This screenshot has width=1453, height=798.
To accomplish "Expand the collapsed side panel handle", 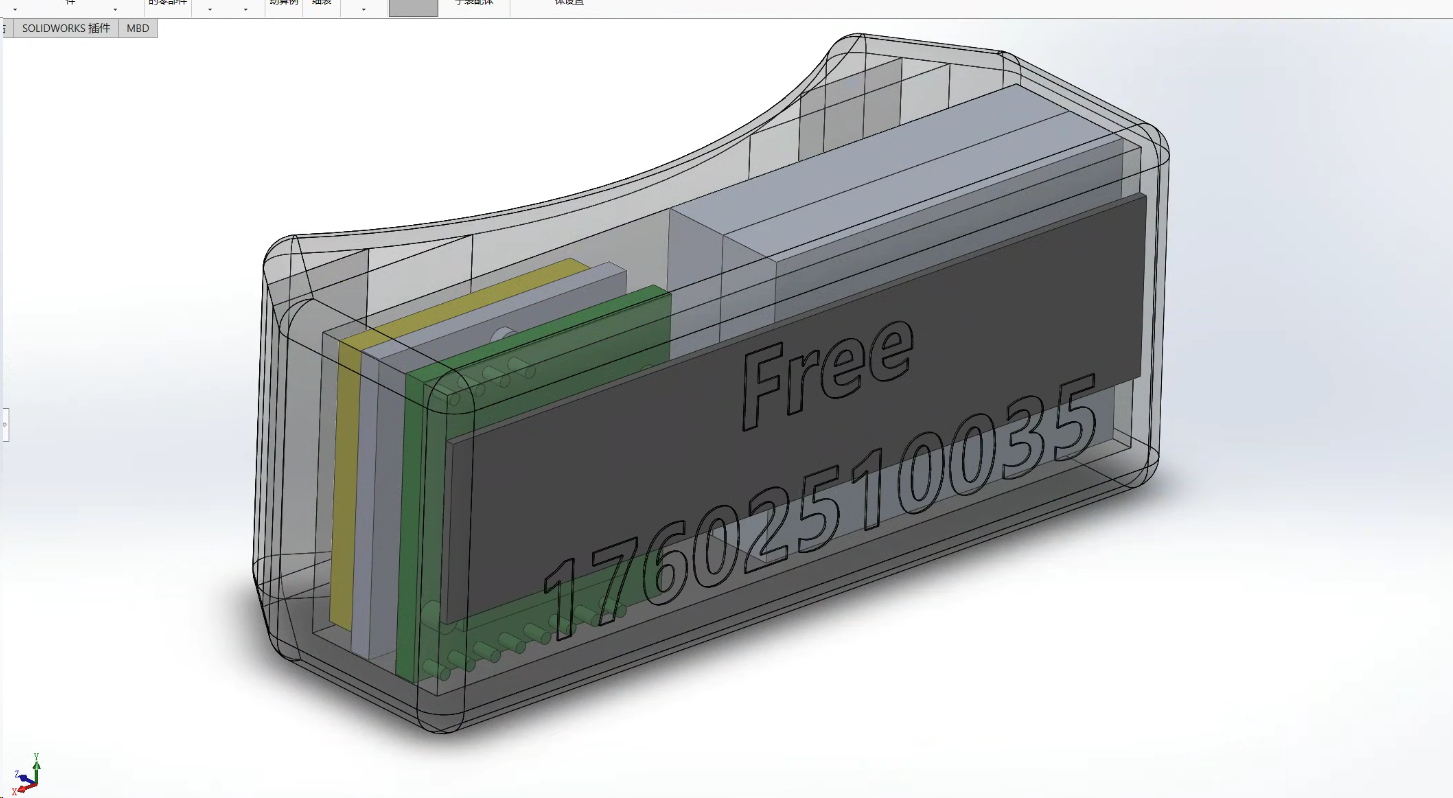I will pyautogui.click(x=4, y=424).
